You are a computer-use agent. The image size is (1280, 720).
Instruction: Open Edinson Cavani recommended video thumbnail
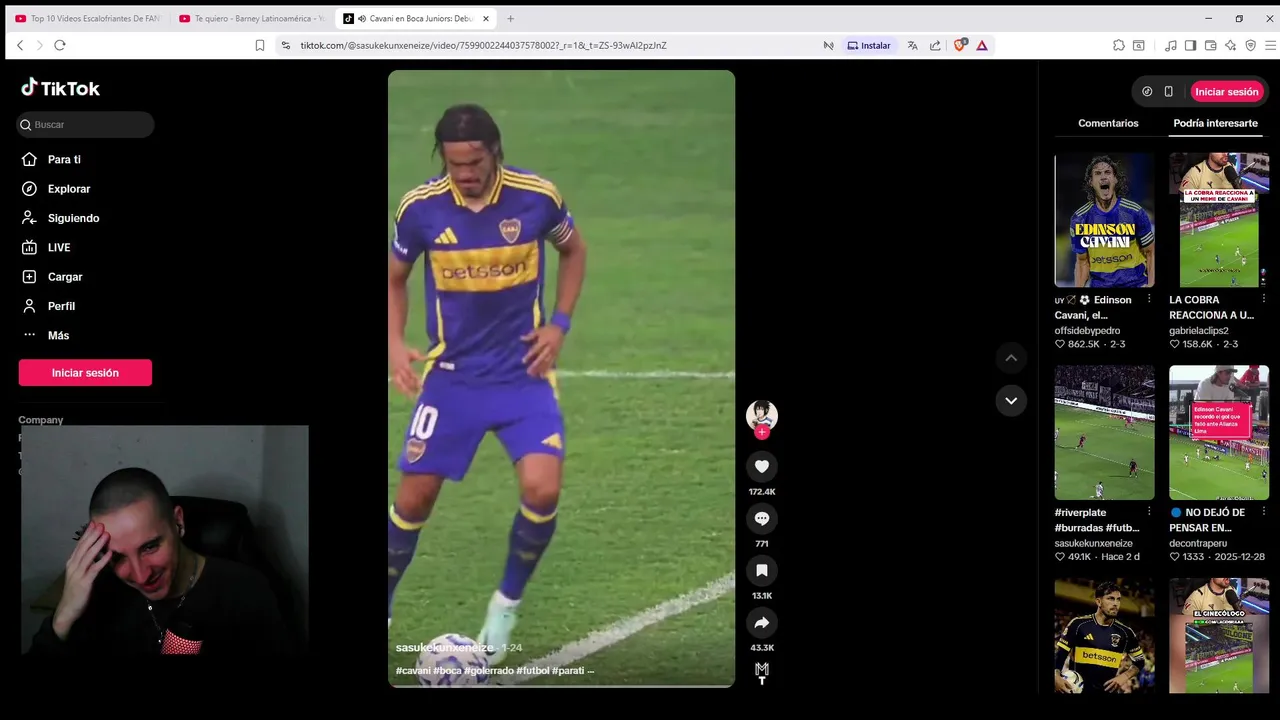pos(1104,220)
